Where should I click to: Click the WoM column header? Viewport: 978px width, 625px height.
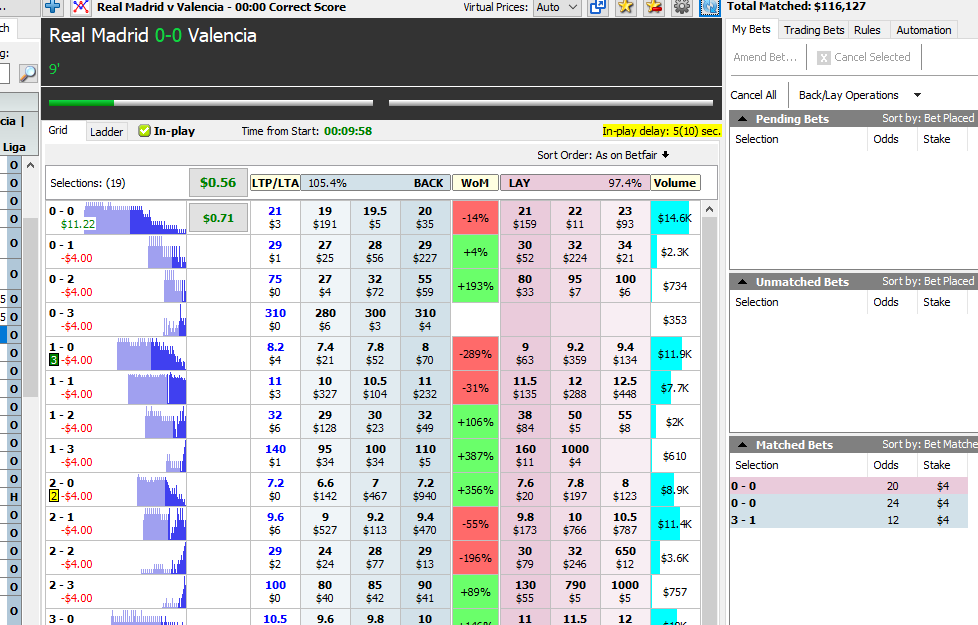[475, 183]
